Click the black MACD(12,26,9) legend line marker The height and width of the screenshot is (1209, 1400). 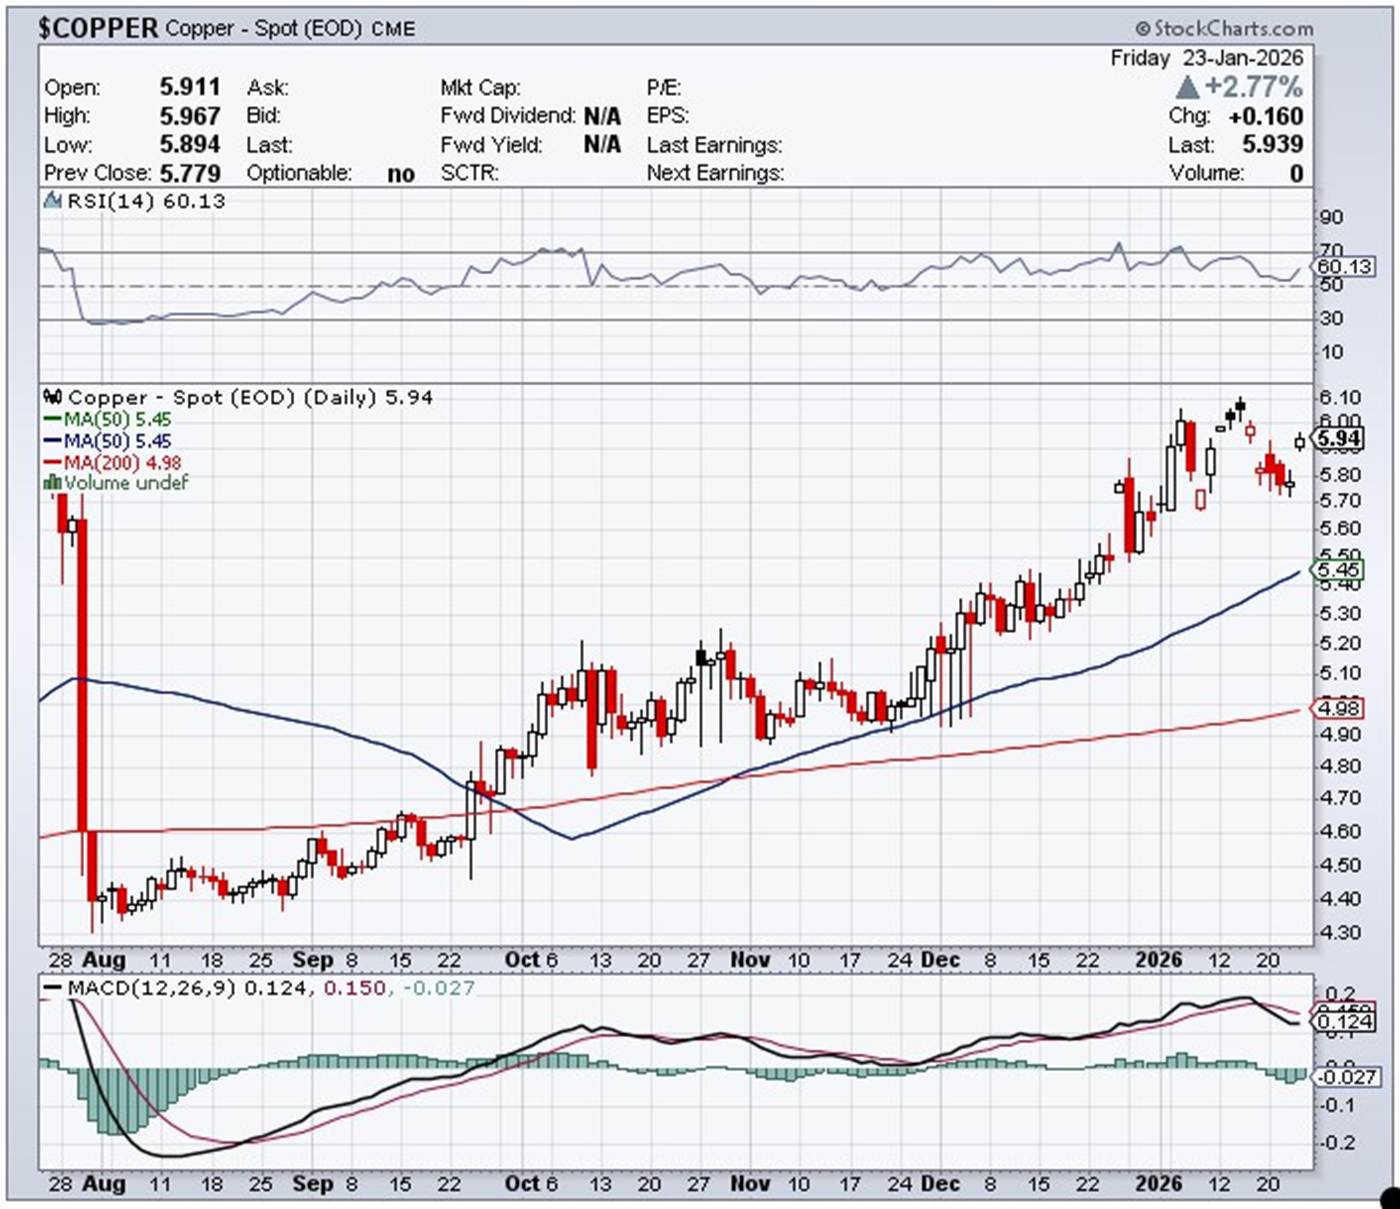pos(52,988)
